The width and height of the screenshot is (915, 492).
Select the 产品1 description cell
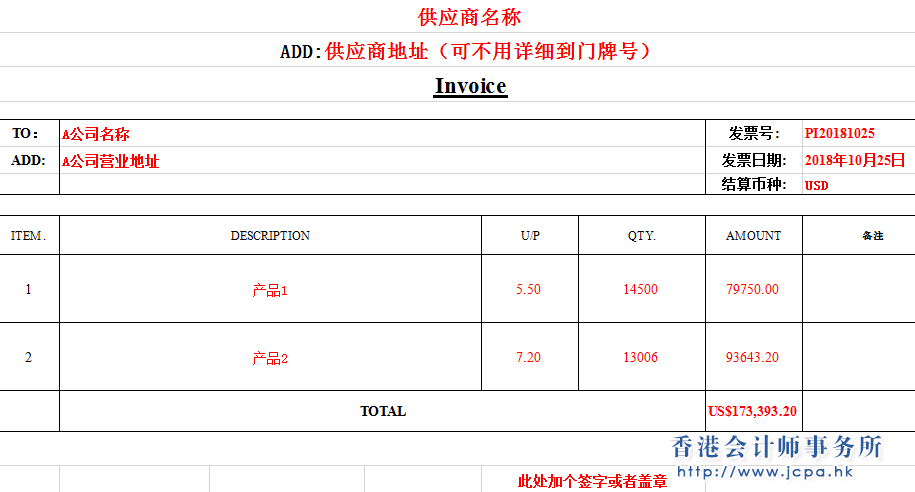270,291
